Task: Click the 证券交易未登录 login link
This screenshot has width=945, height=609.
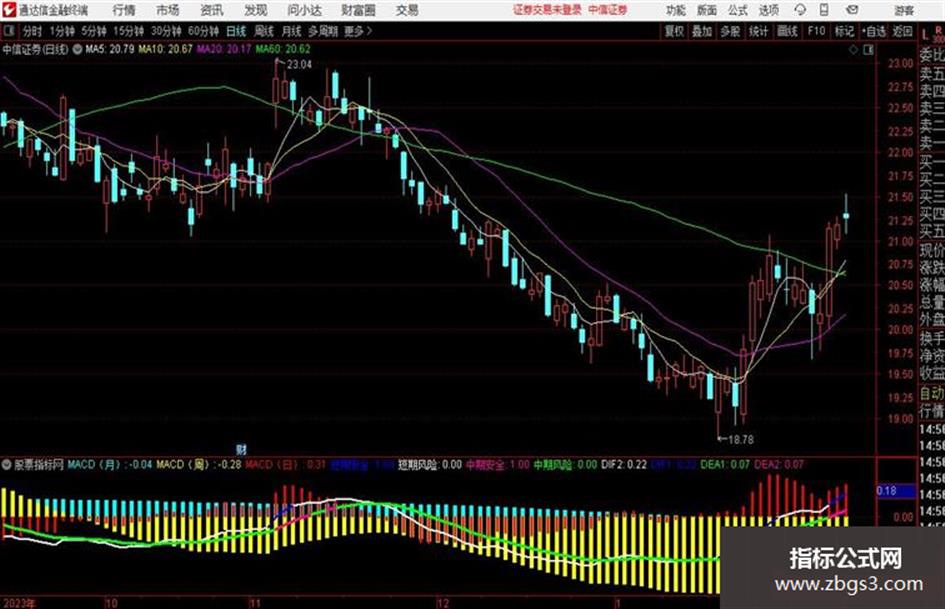Action: [x=547, y=10]
